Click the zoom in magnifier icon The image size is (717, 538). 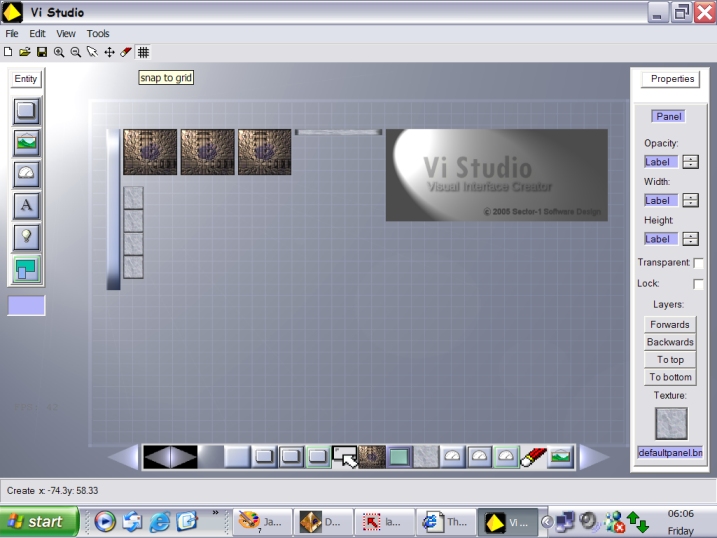tap(59, 52)
